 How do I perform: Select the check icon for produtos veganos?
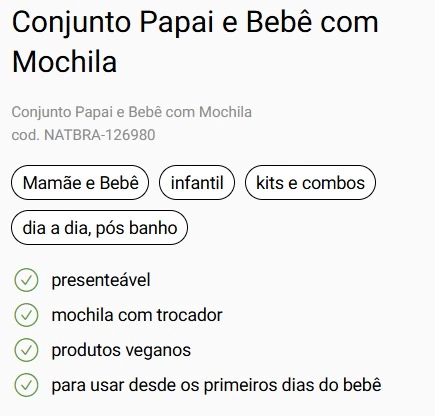[x=26, y=350]
